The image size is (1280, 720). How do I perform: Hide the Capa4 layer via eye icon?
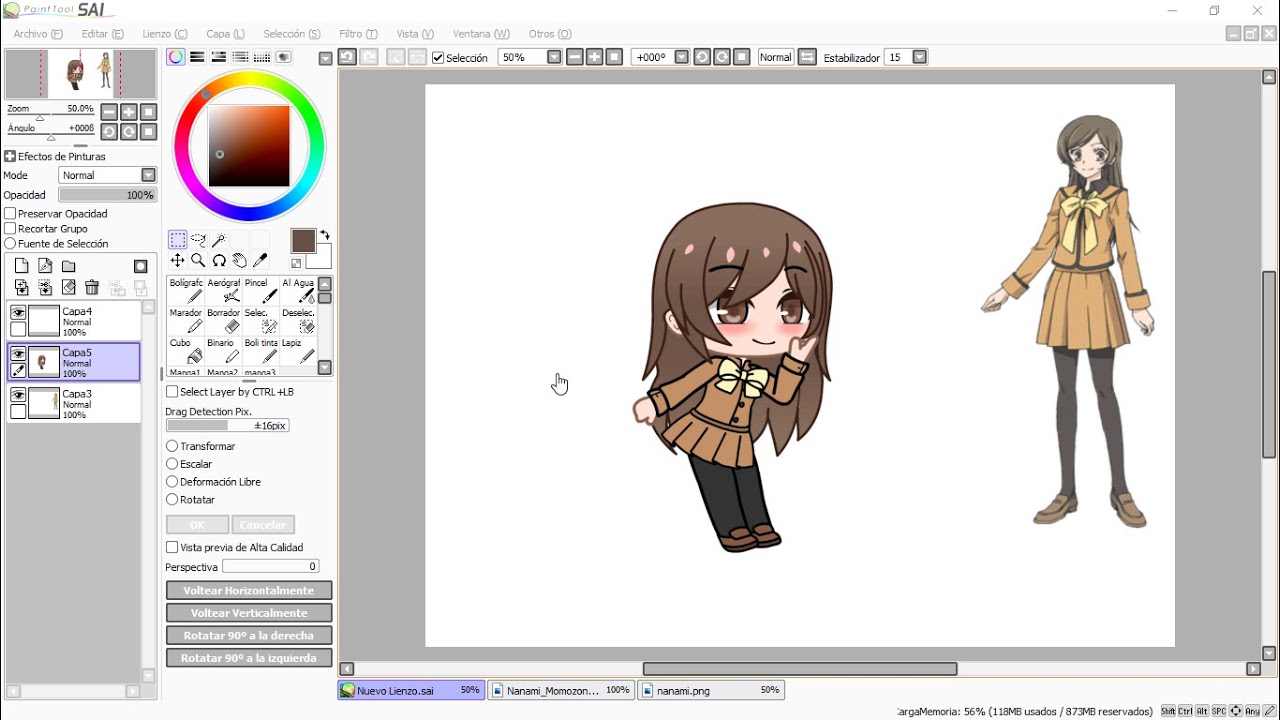coord(18,312)
